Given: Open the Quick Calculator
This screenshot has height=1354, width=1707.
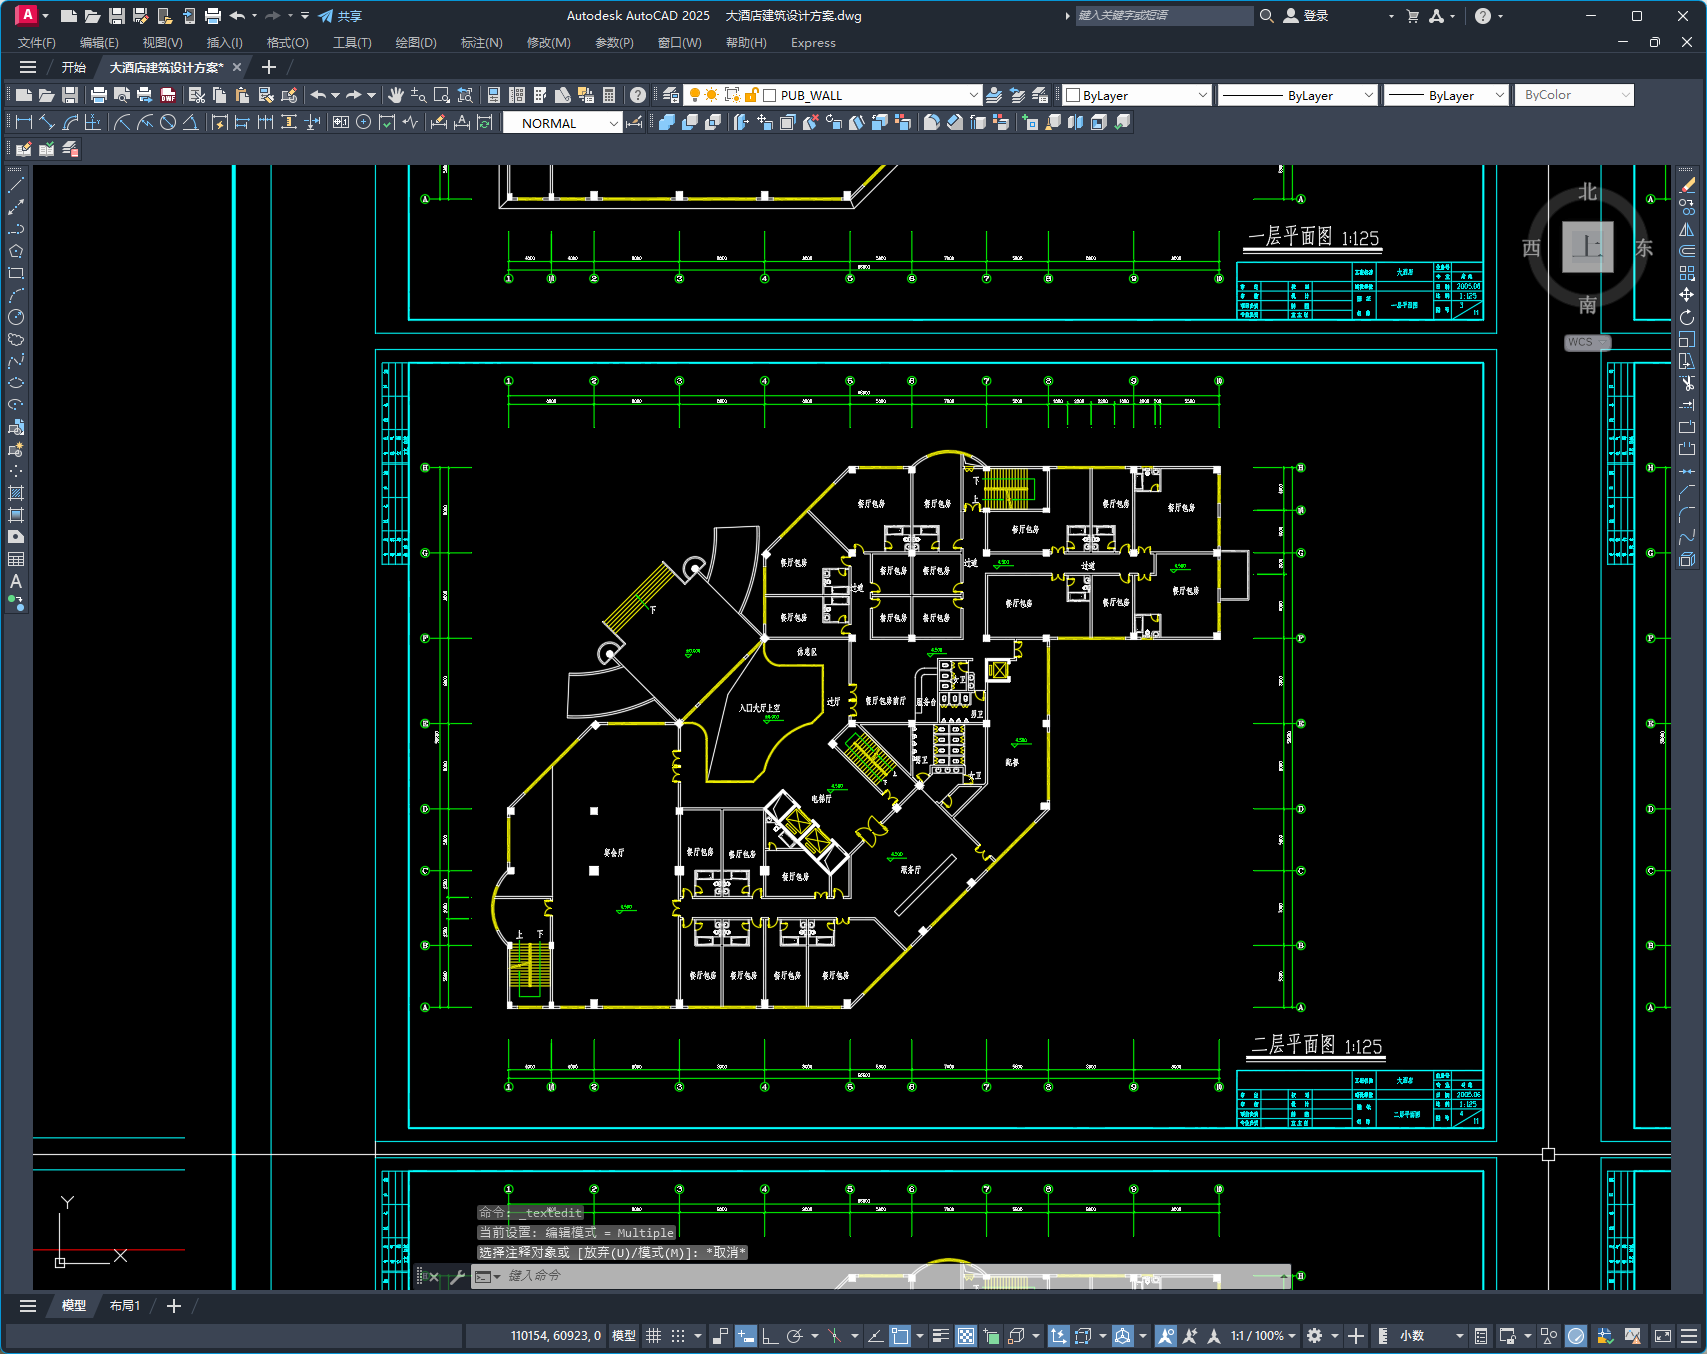Looking at the screenshot, I should click(609, 95).
